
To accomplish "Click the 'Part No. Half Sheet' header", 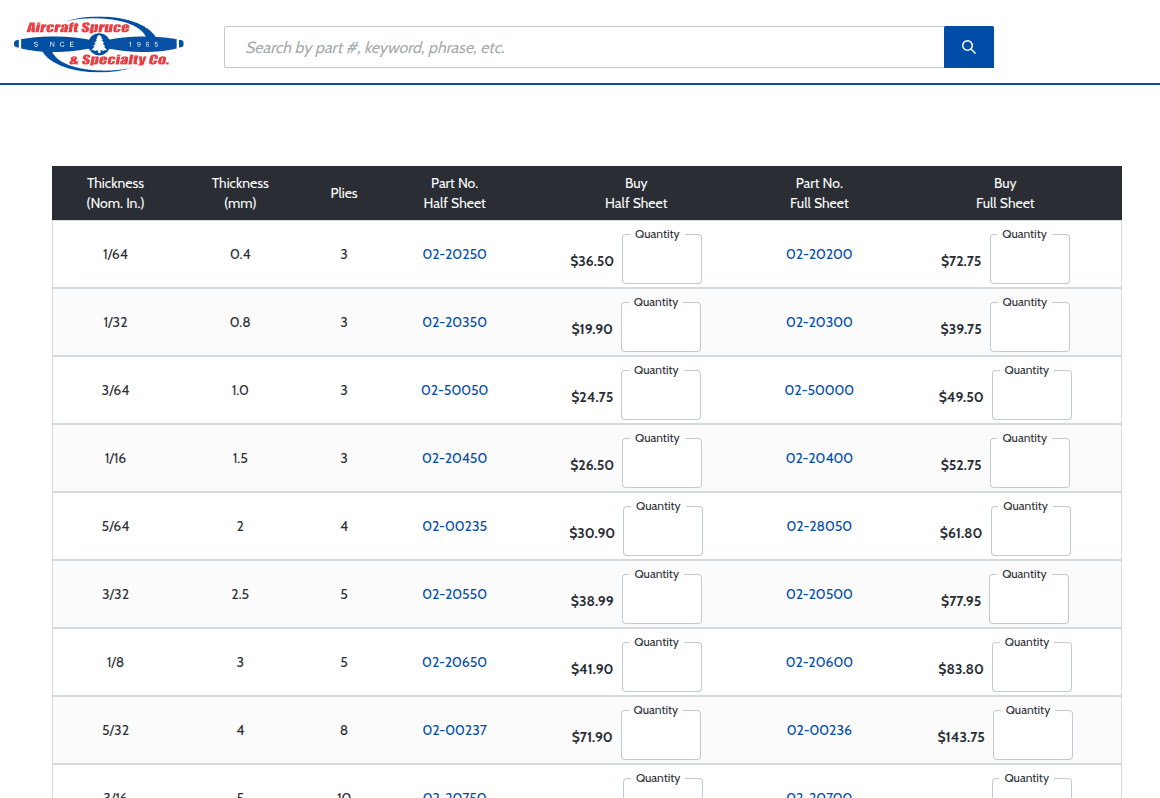I will tap(454, 193).
